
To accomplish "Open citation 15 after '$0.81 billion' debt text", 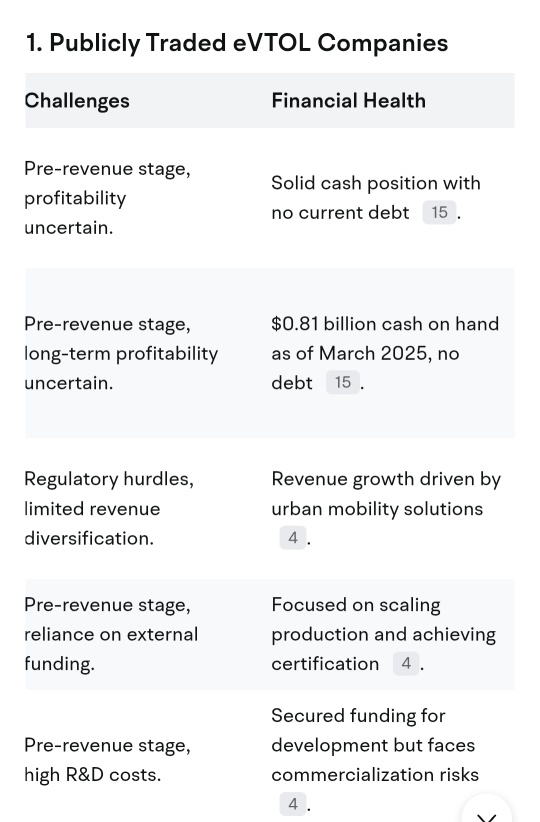I will pos(343,382).
